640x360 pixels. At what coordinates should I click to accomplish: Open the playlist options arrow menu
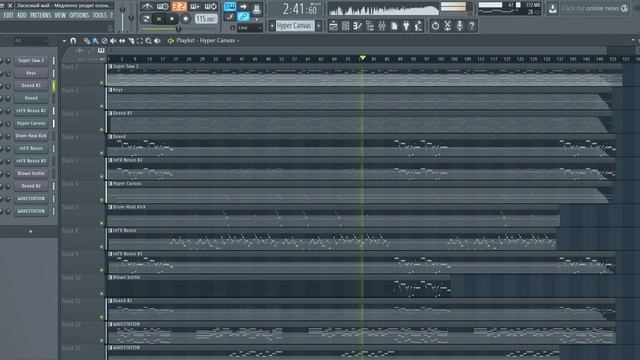[64, 41]
